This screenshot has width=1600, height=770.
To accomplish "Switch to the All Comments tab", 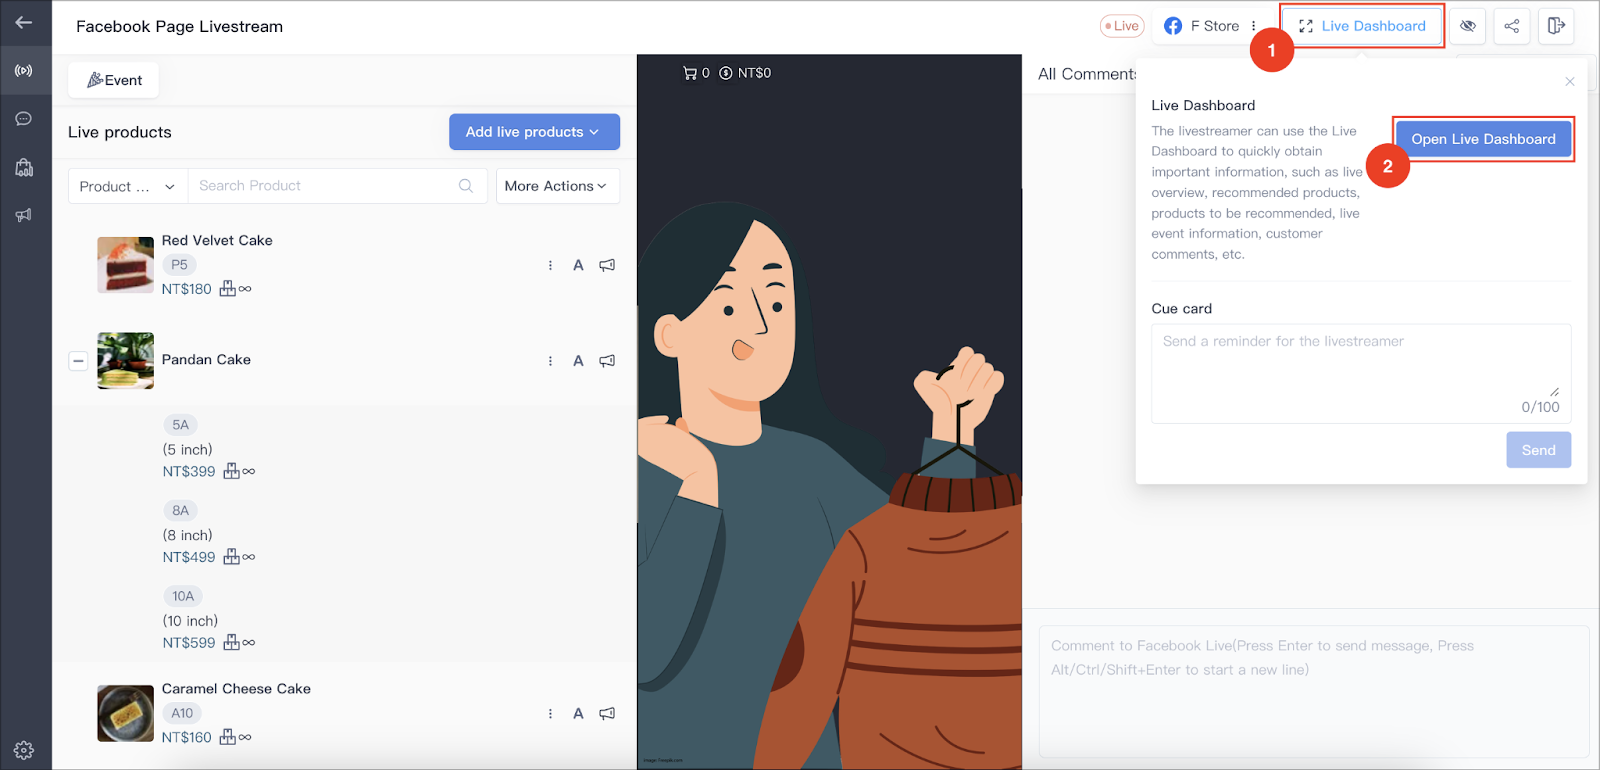I will click(x=1087, y=74).
